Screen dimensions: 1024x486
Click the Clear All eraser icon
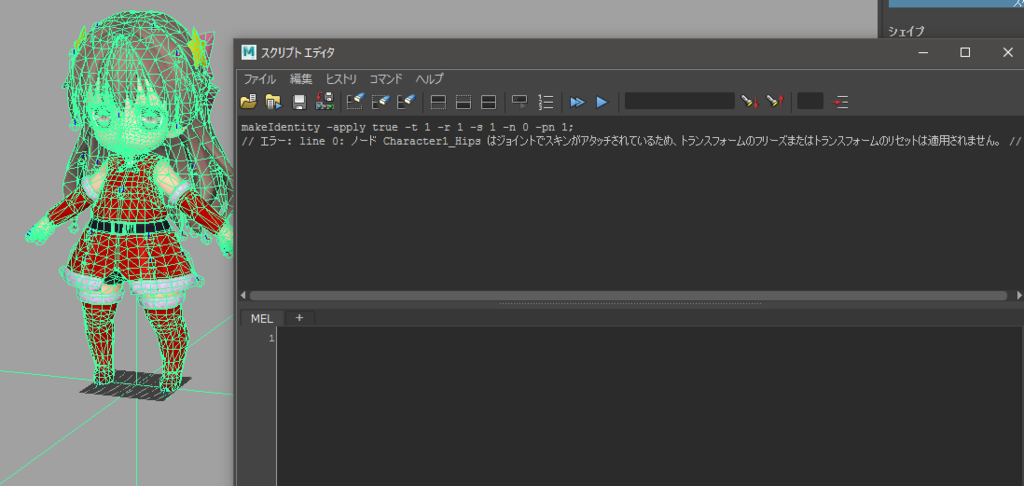406,101
